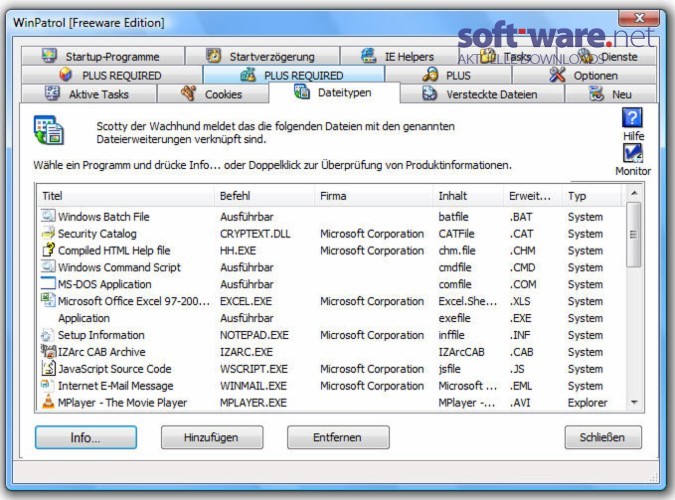The height and width of the screenshot is (500, 675).
Task: Click the ".BAT" extension cell
Action: click(x=521, y=217)
